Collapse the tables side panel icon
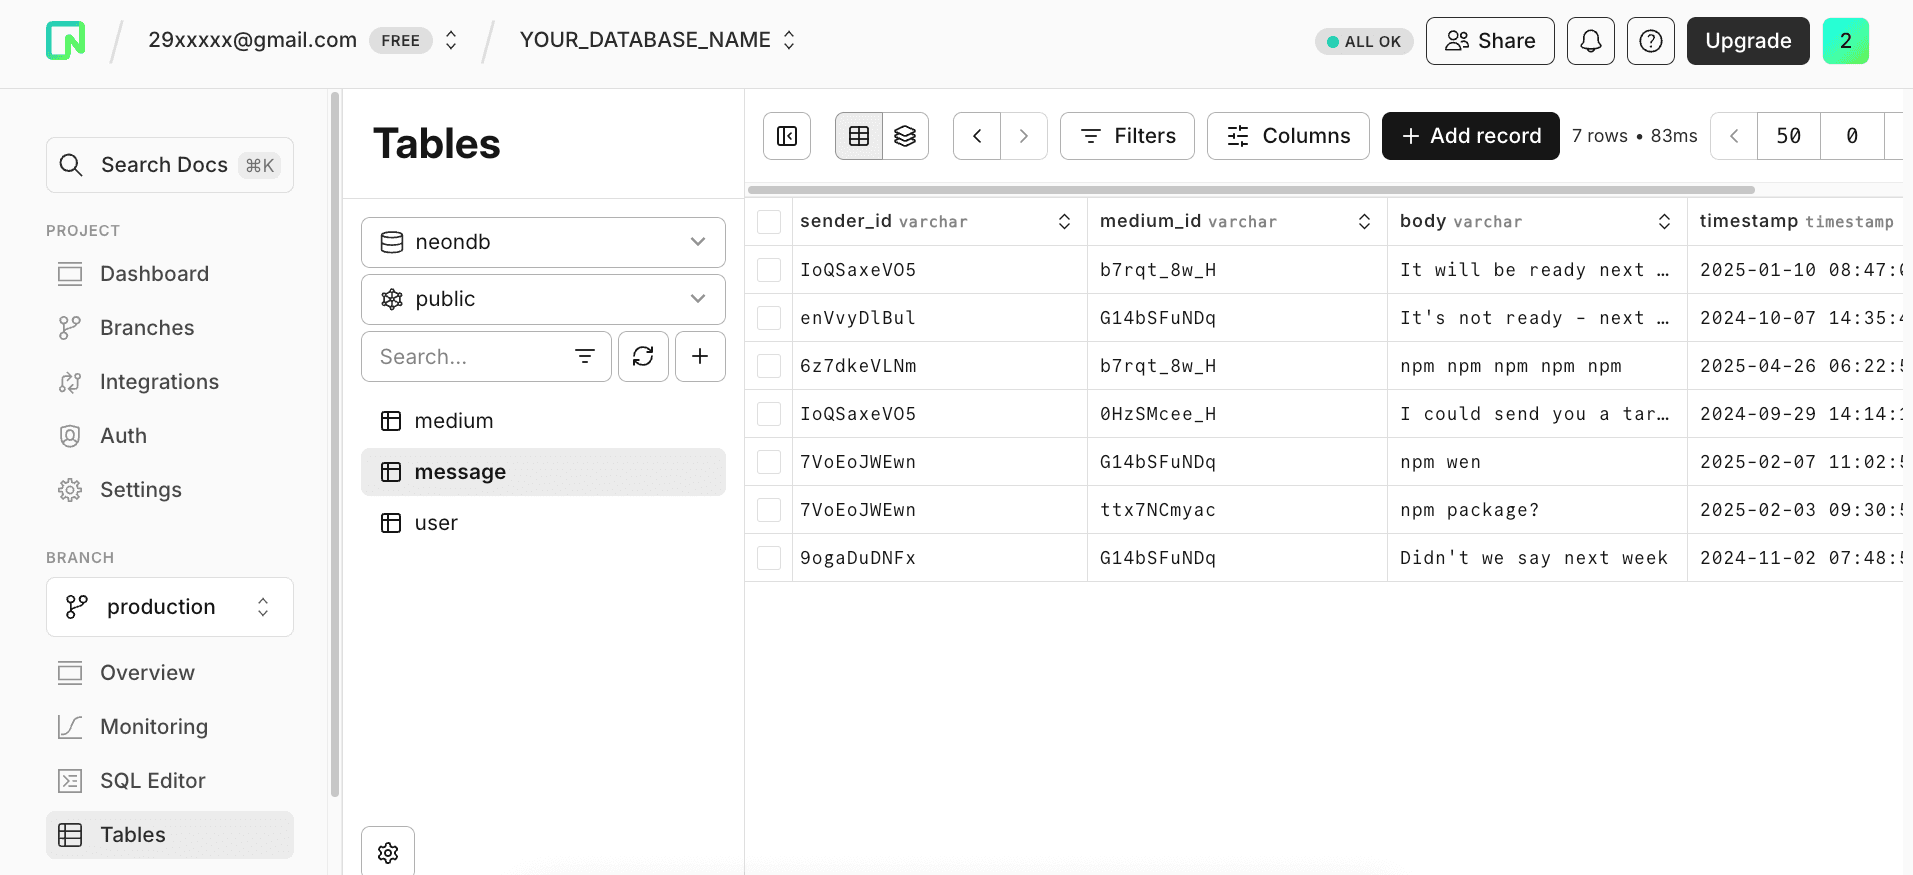The image size is (1913, 875). click(x=787, y=136)
